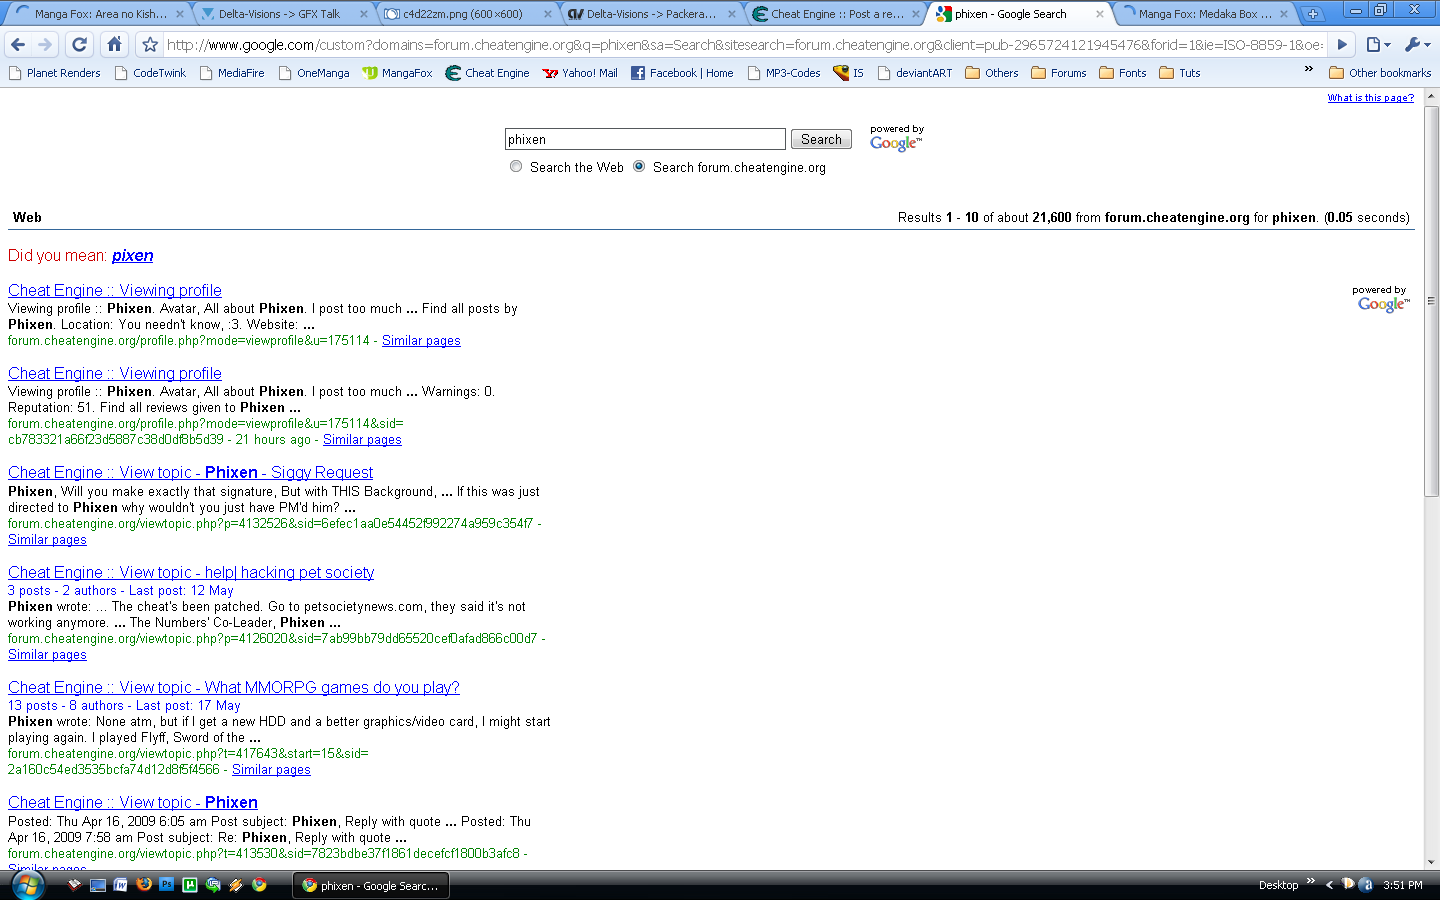Viewport: 1440px width, 900px height.
Task: Open the Cheat Engine bookmark
Action: pyautogui.click(x=487, y=73)
